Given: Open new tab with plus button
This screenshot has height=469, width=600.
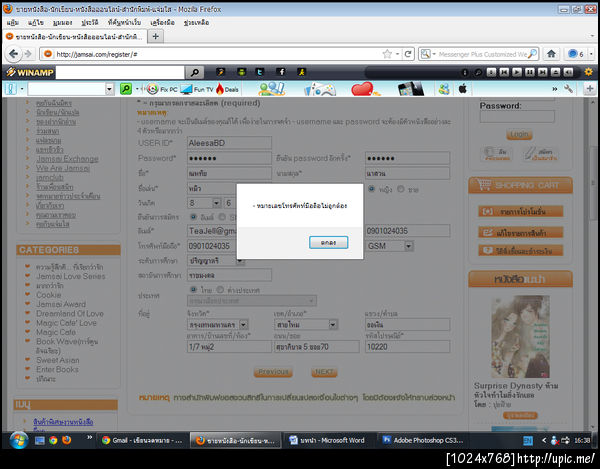Looking at the screenshot, I should tap(155, 36).
